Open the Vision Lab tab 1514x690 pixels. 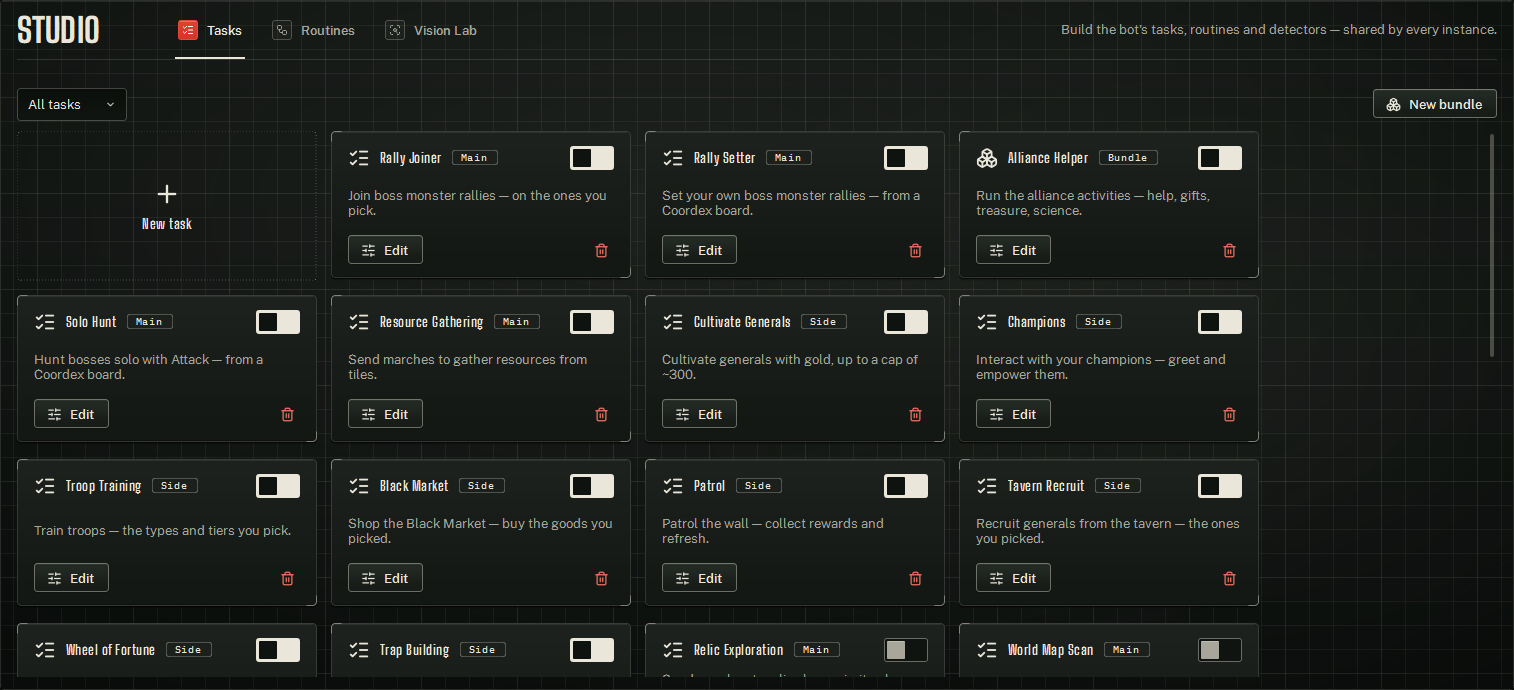click(x=431, y=31)
